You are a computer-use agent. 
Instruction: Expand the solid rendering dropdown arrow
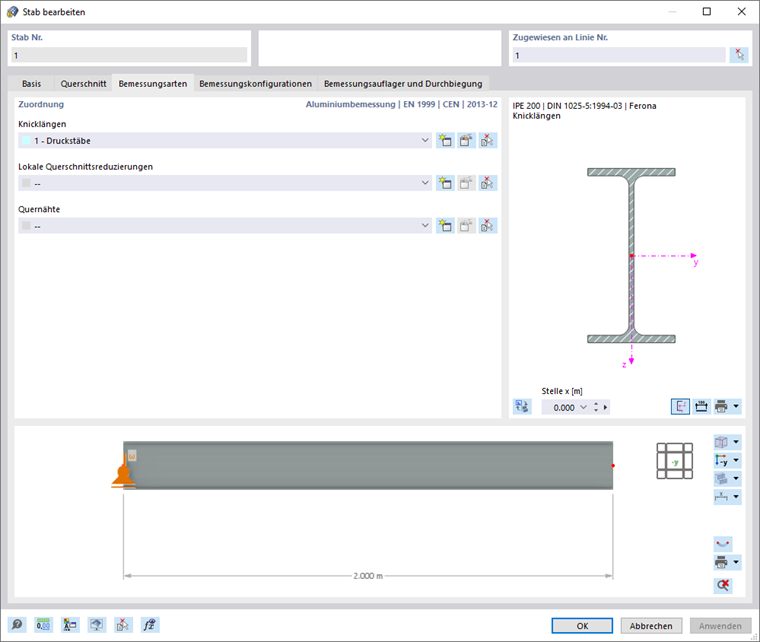pyautogui.click(x=736, y=478)
